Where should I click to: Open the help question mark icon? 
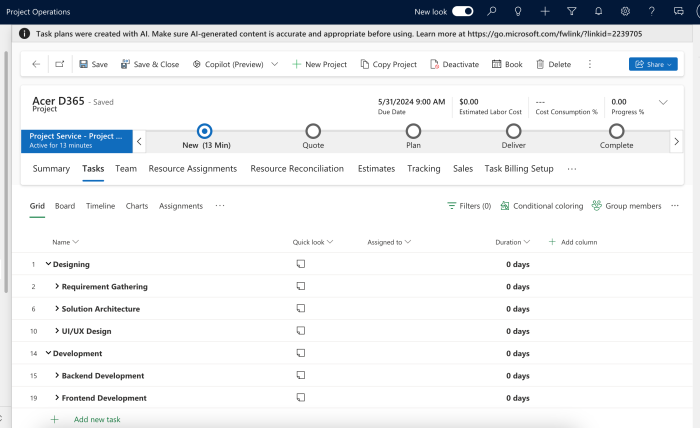point(652,12)
